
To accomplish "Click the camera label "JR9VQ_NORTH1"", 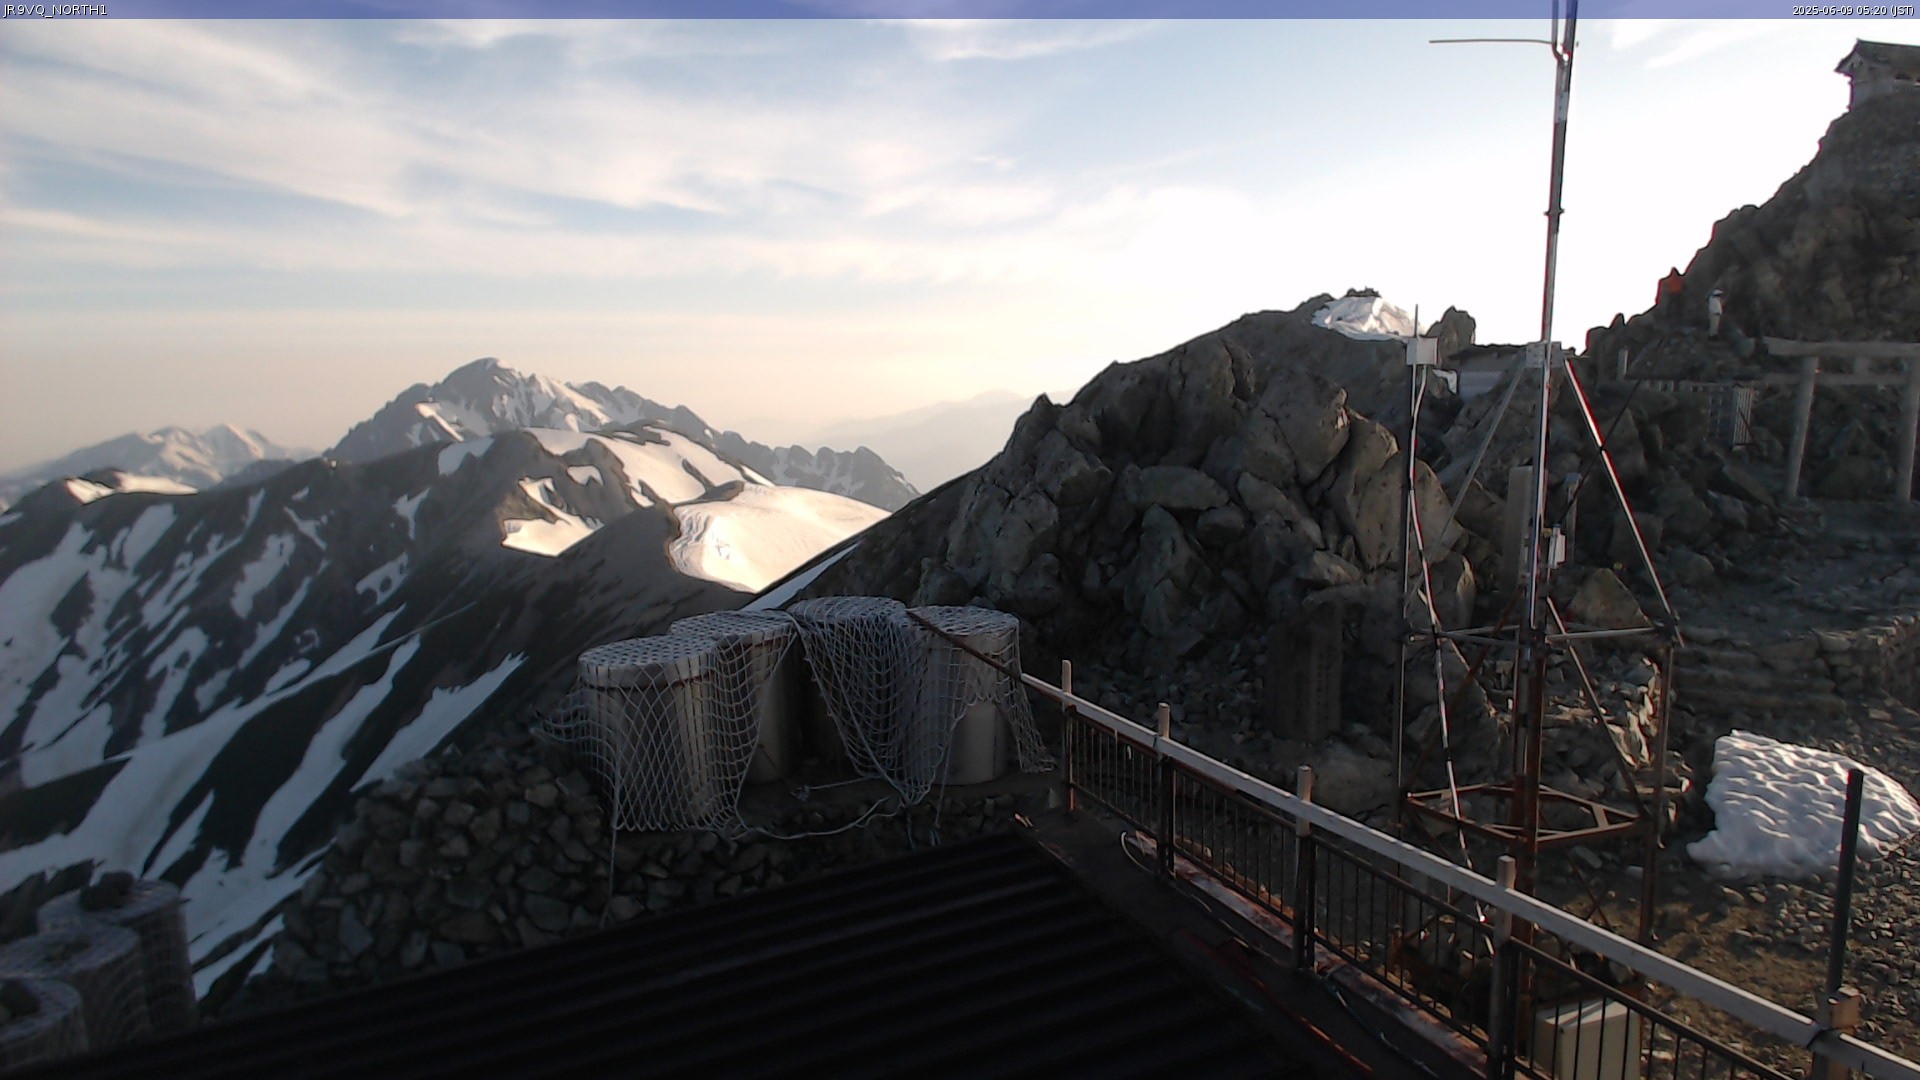I will click(x=55, y=10).
